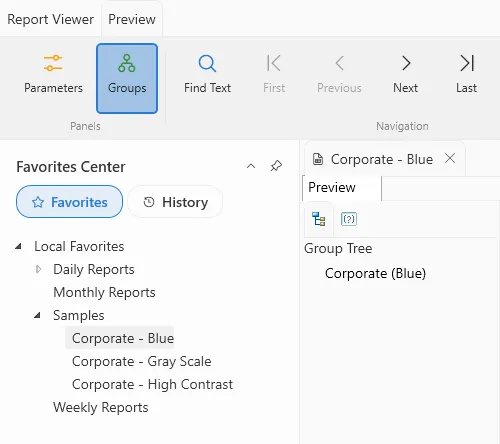This screenshot has width=500, height=444.
Task: Collapse the Favorites Center with chevron
Action: pos(251,166)
